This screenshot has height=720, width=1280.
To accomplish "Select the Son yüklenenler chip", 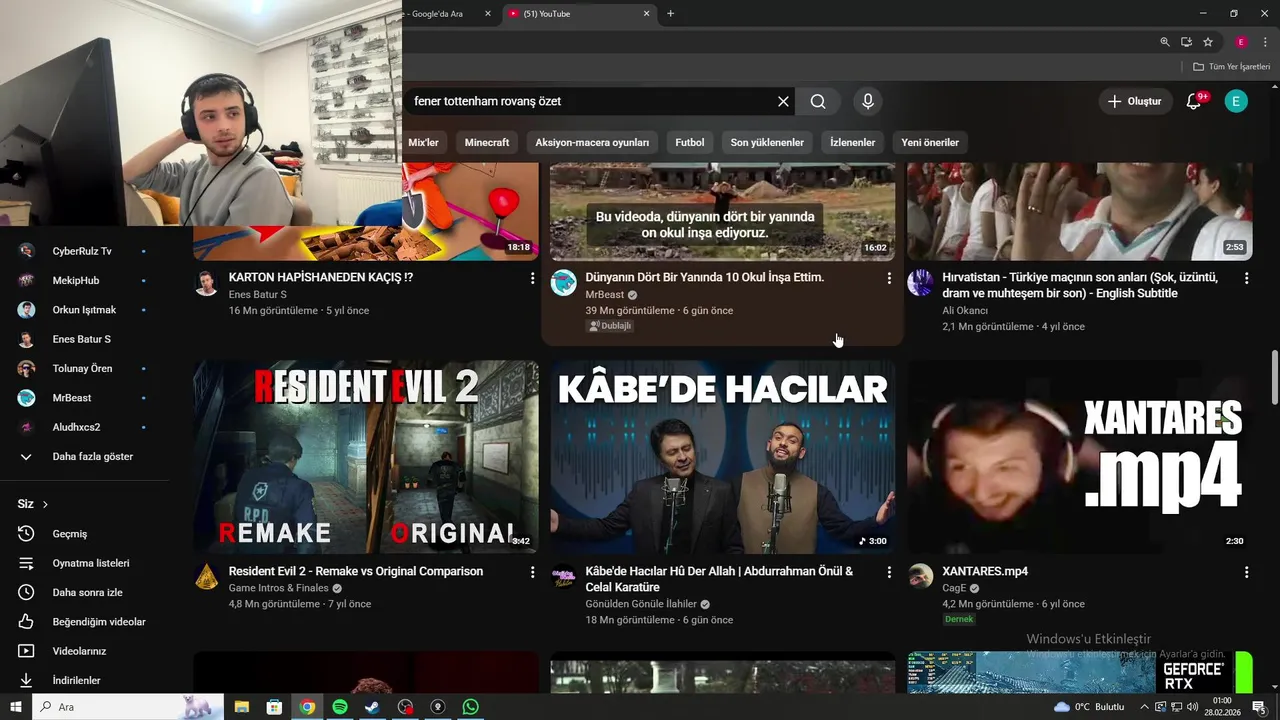I will click(767, 142).
